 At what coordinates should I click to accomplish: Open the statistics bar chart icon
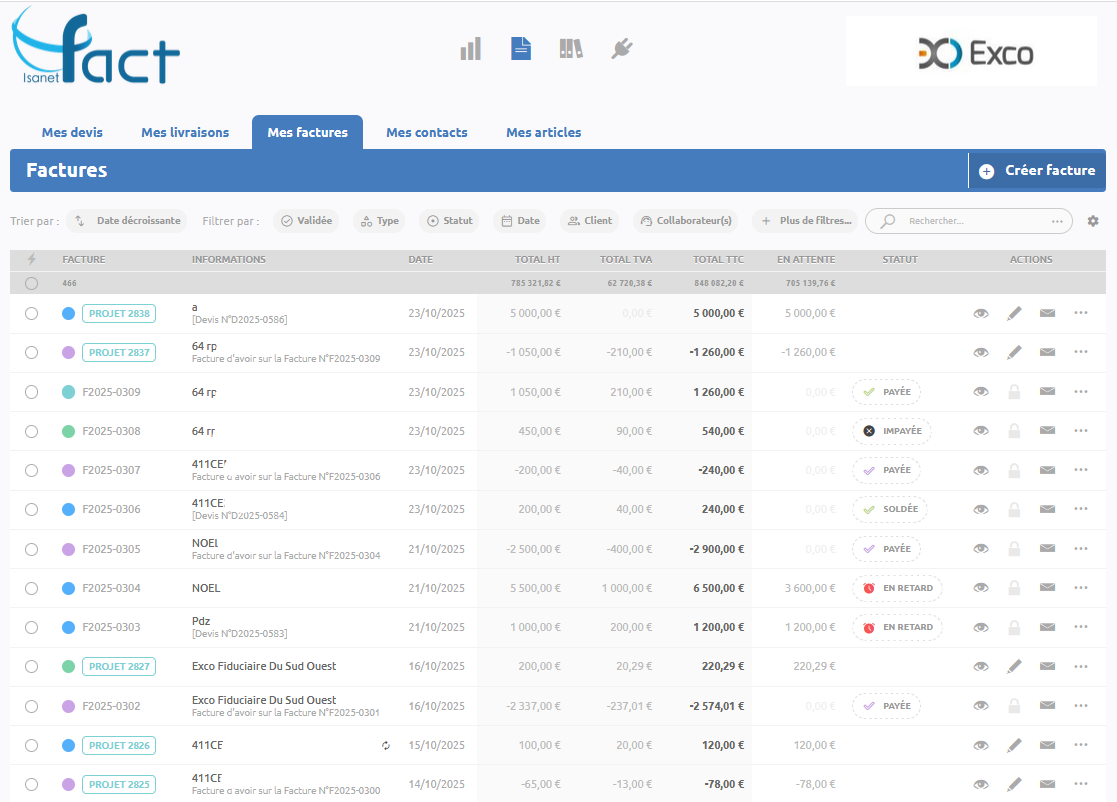471,49
